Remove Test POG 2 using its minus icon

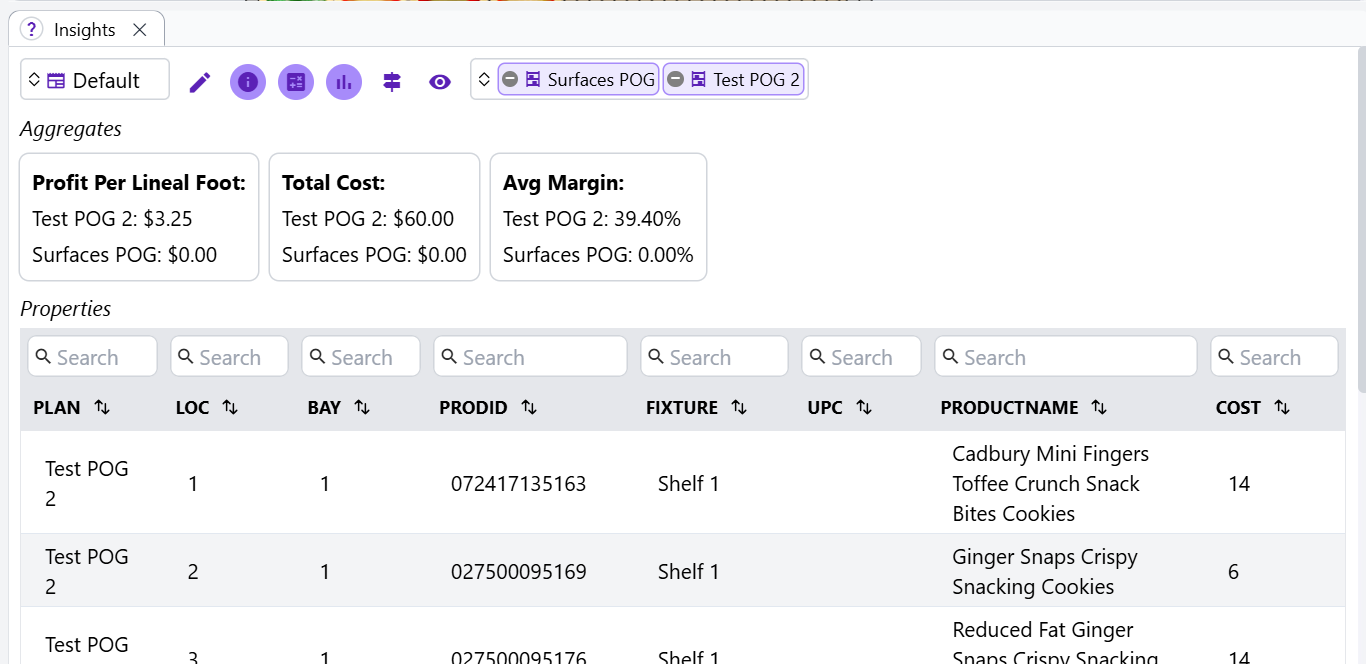(676, 79)
